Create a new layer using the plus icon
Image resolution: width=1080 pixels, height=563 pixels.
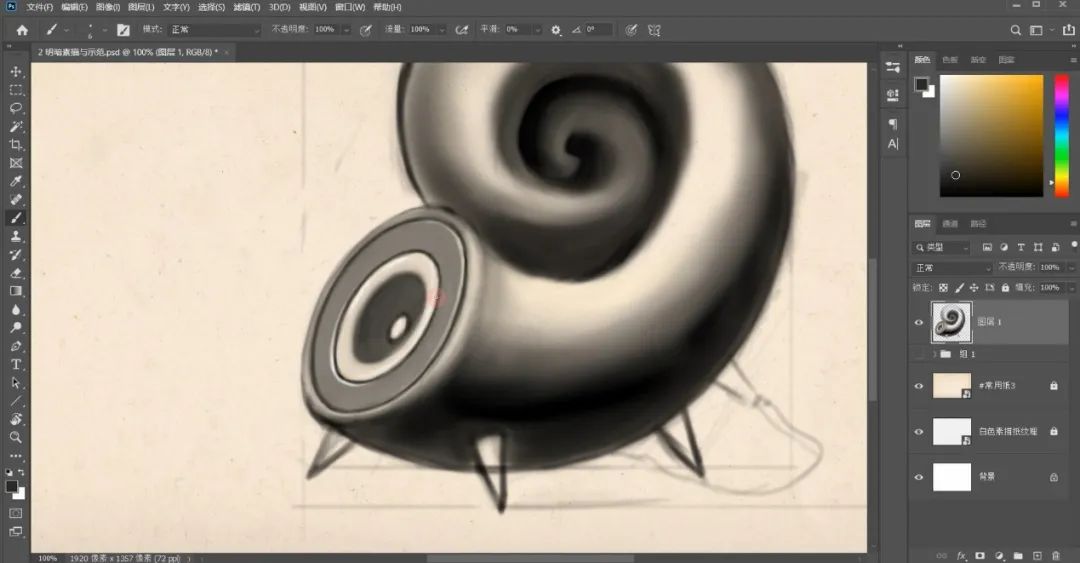(x=1037, y=555)
